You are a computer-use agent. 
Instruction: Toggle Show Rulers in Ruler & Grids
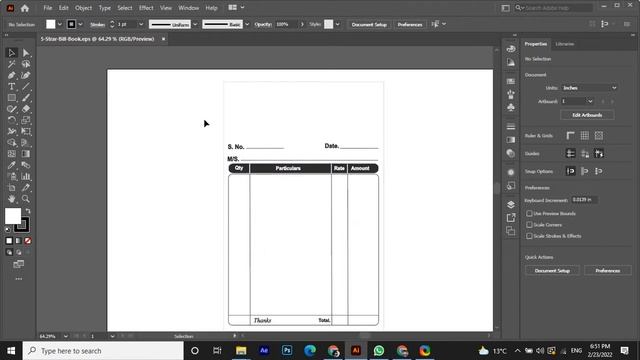[x=571, y=136]
